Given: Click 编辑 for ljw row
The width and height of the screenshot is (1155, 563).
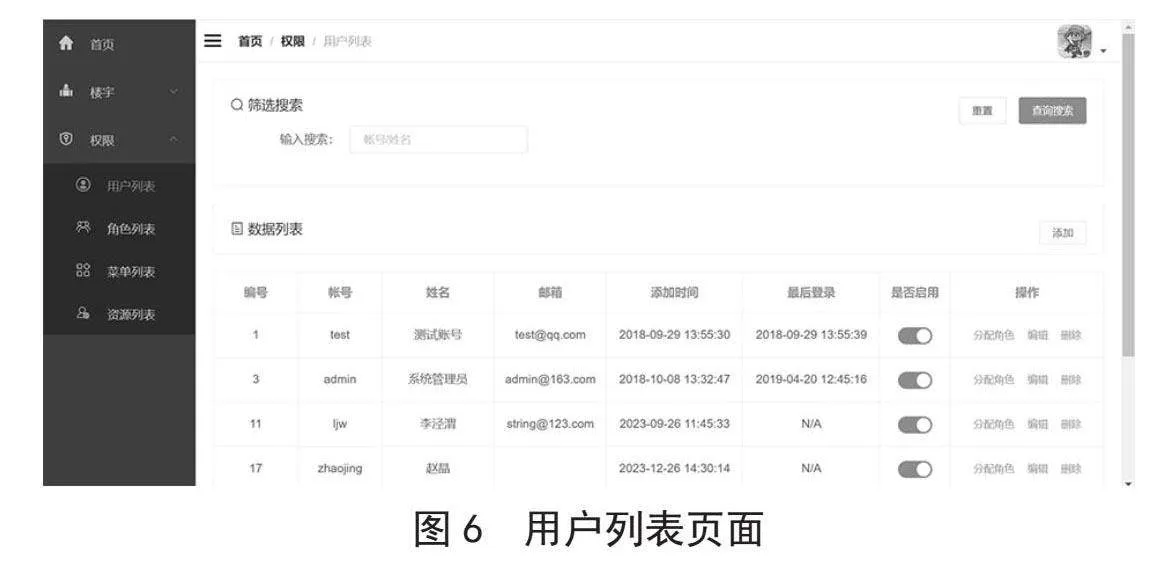Looking at the screenshot, I should 1038,424.
